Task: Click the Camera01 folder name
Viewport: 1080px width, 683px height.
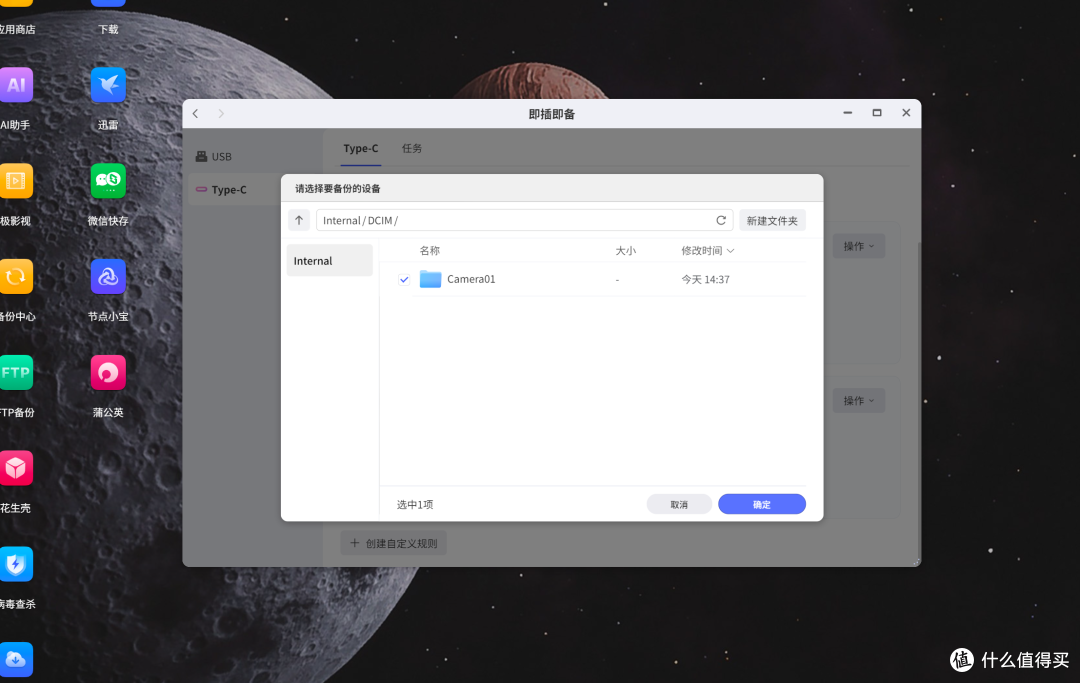Action: pyautogui.click(x=471, y=279)
